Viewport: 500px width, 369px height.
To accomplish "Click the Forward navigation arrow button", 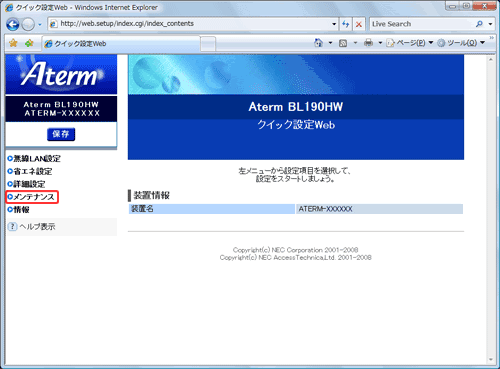I will 28,24.
